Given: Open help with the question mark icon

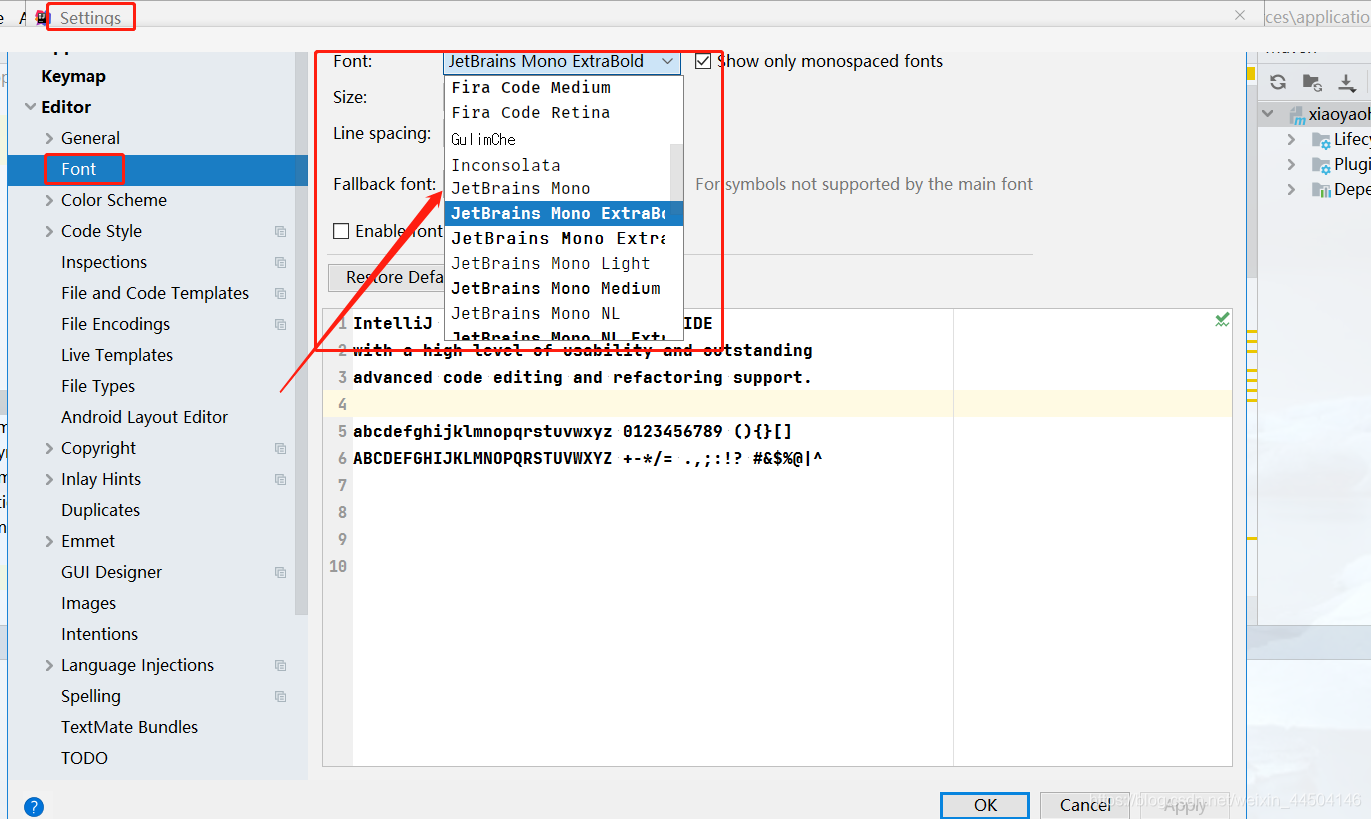Looking at the screenshot, I should point(33,806).
